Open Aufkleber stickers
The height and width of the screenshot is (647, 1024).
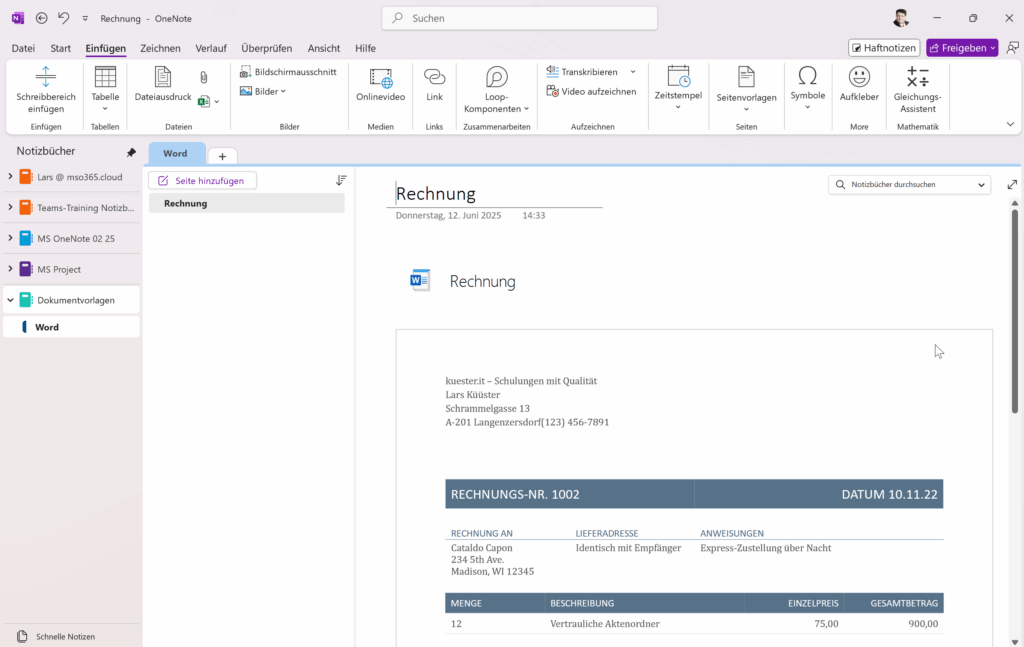click(859, 84)
